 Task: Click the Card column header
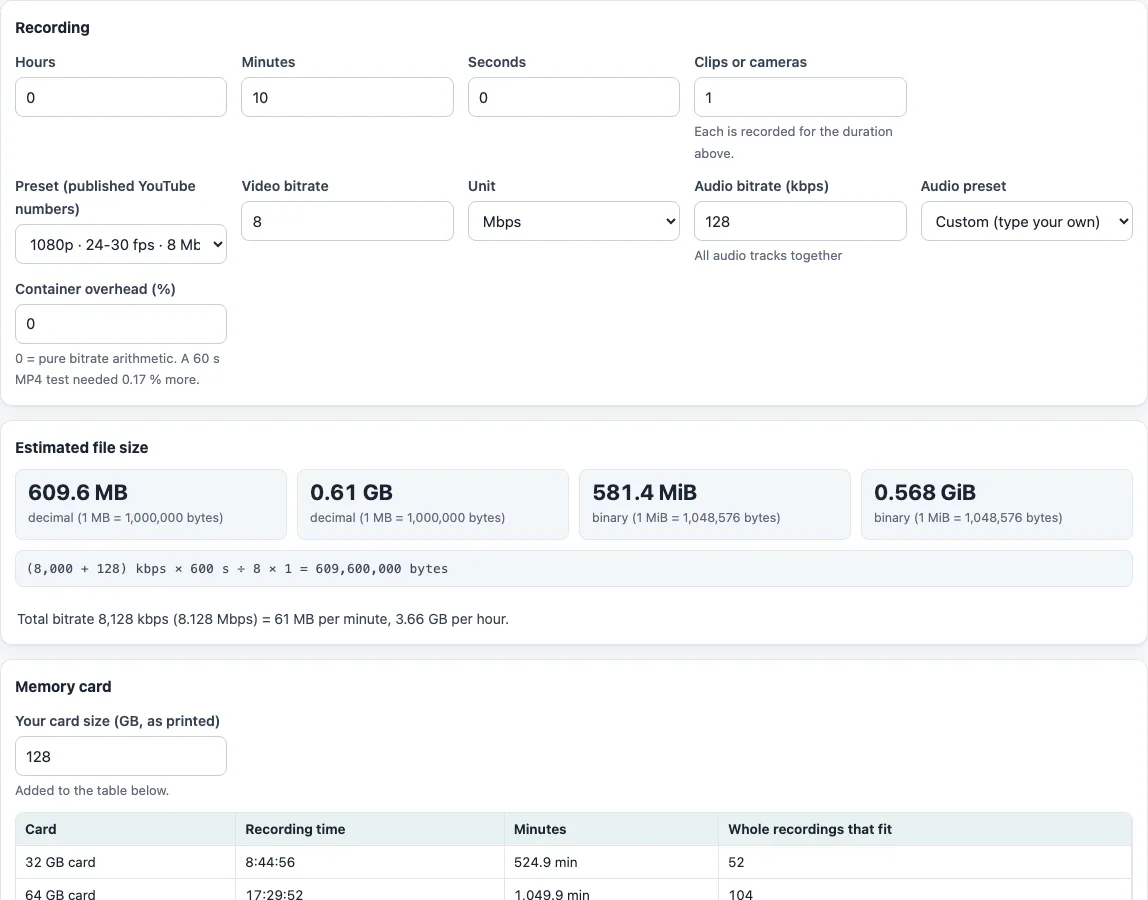125,830
